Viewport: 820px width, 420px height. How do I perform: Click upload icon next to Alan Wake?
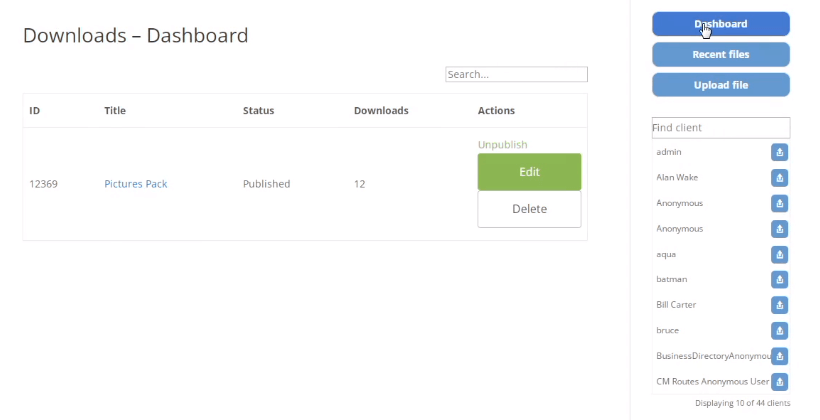click(x=780, y=178)
